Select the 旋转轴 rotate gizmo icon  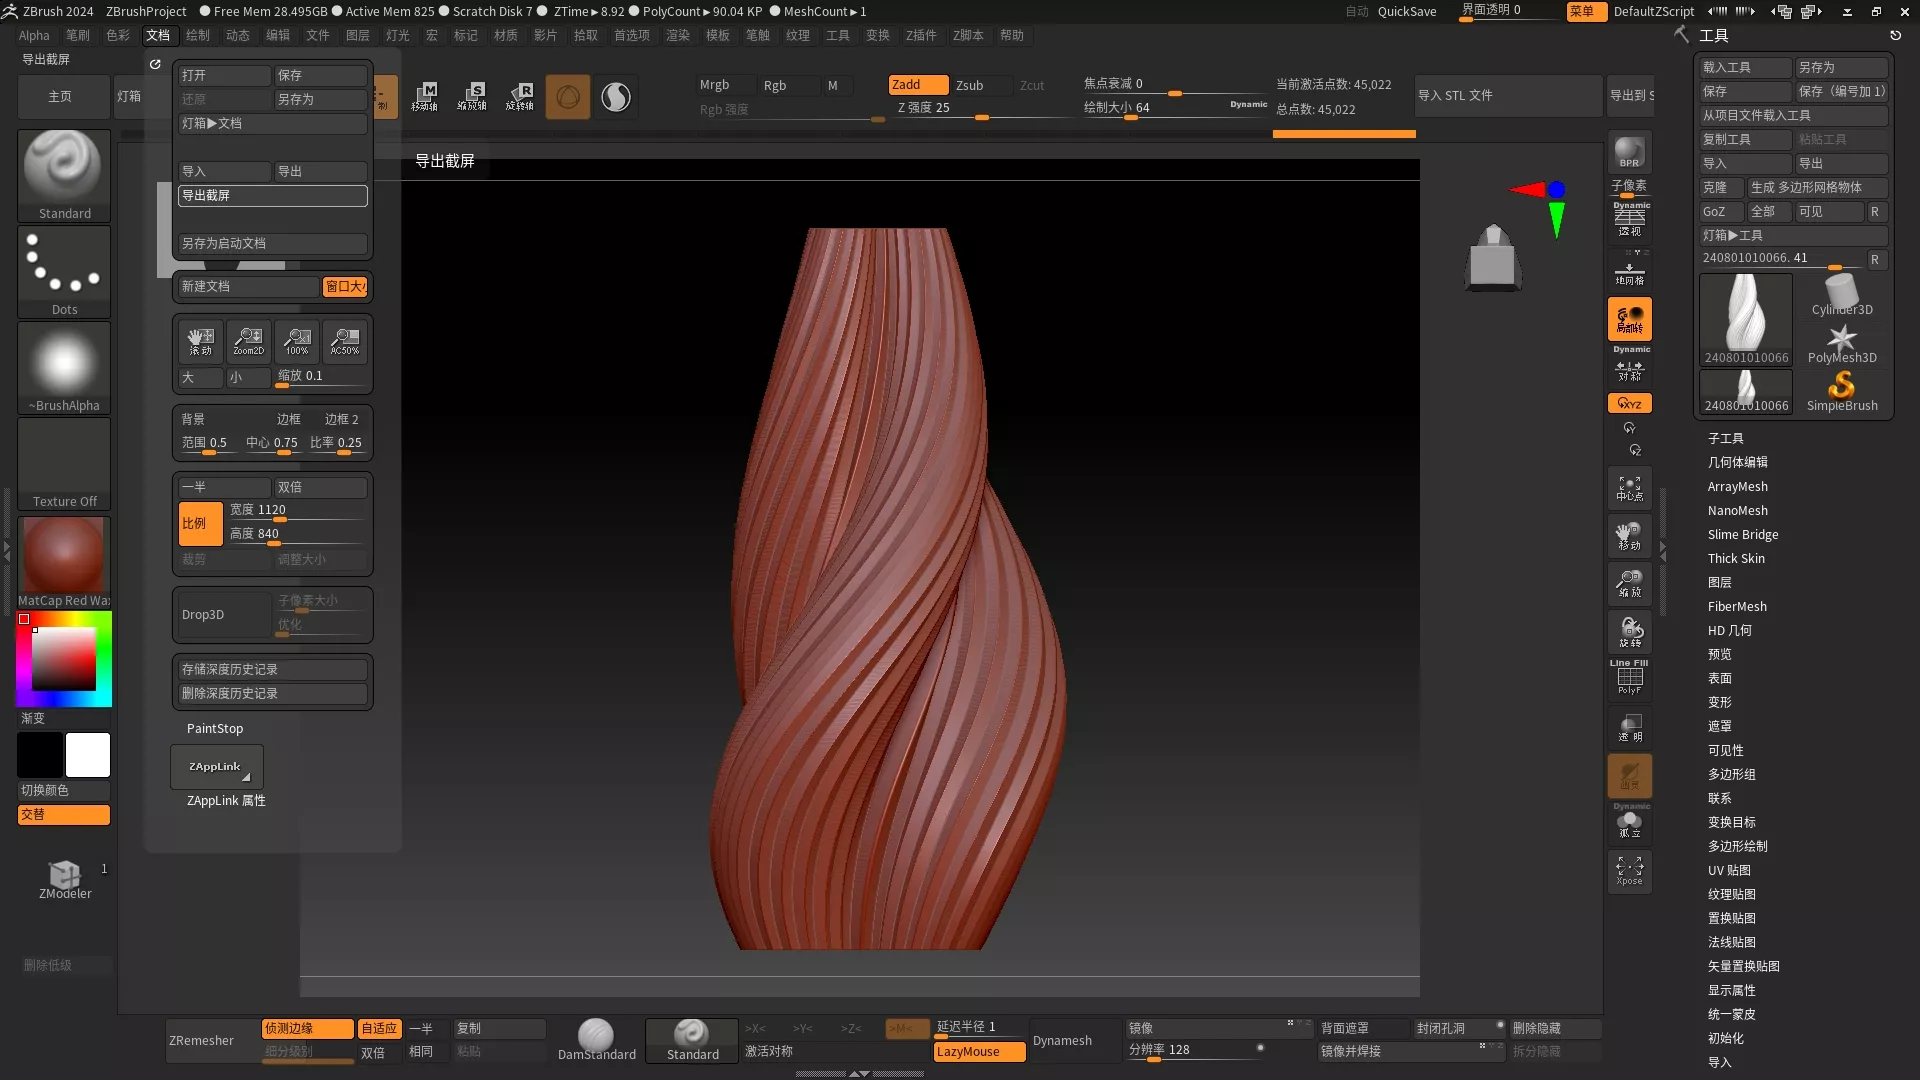520,96
